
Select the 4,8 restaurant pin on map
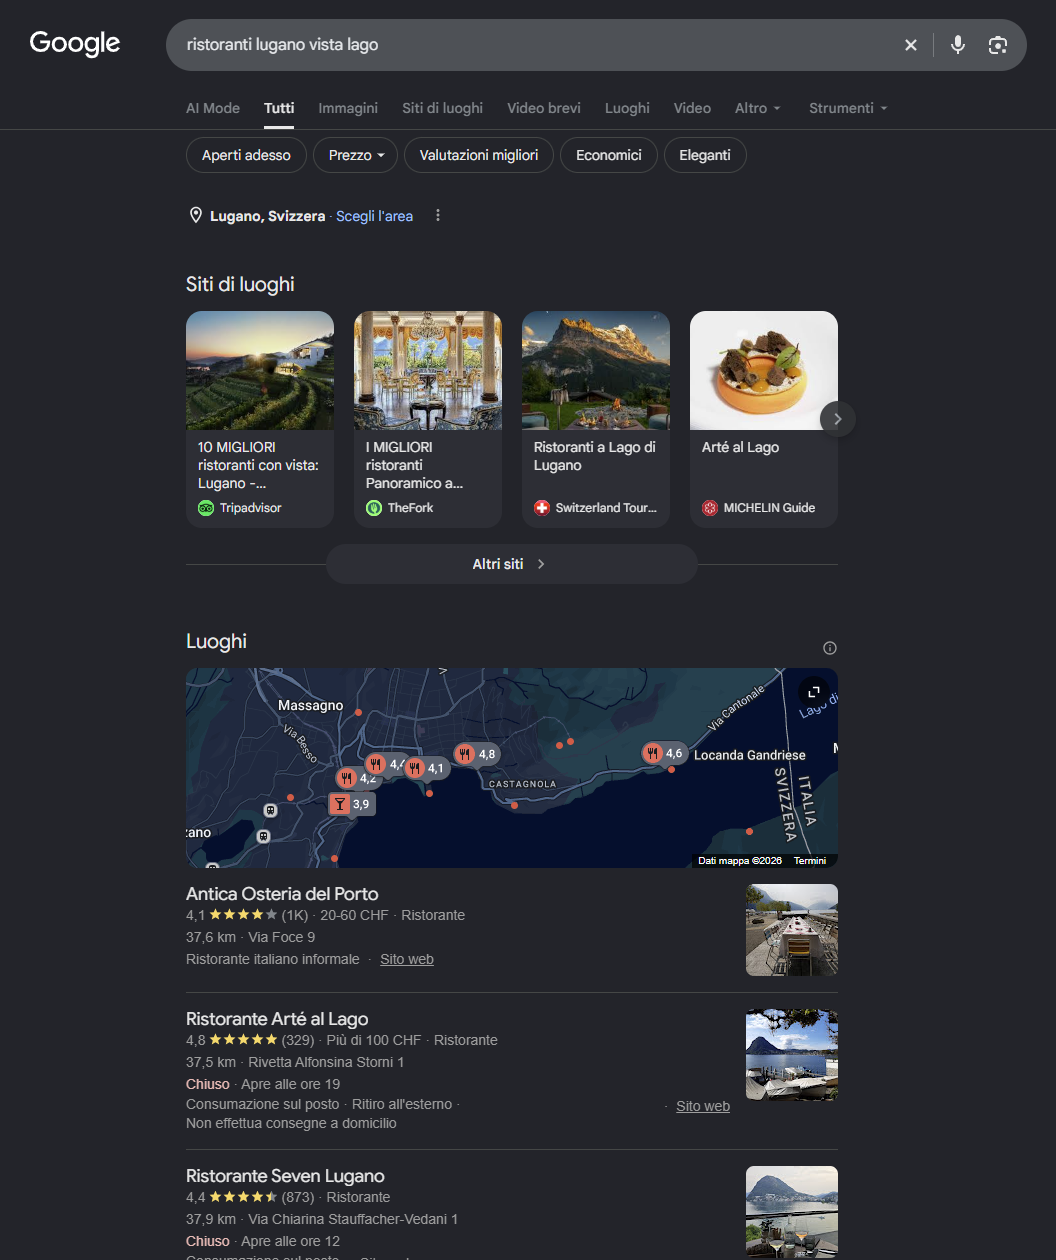[476, 754]
